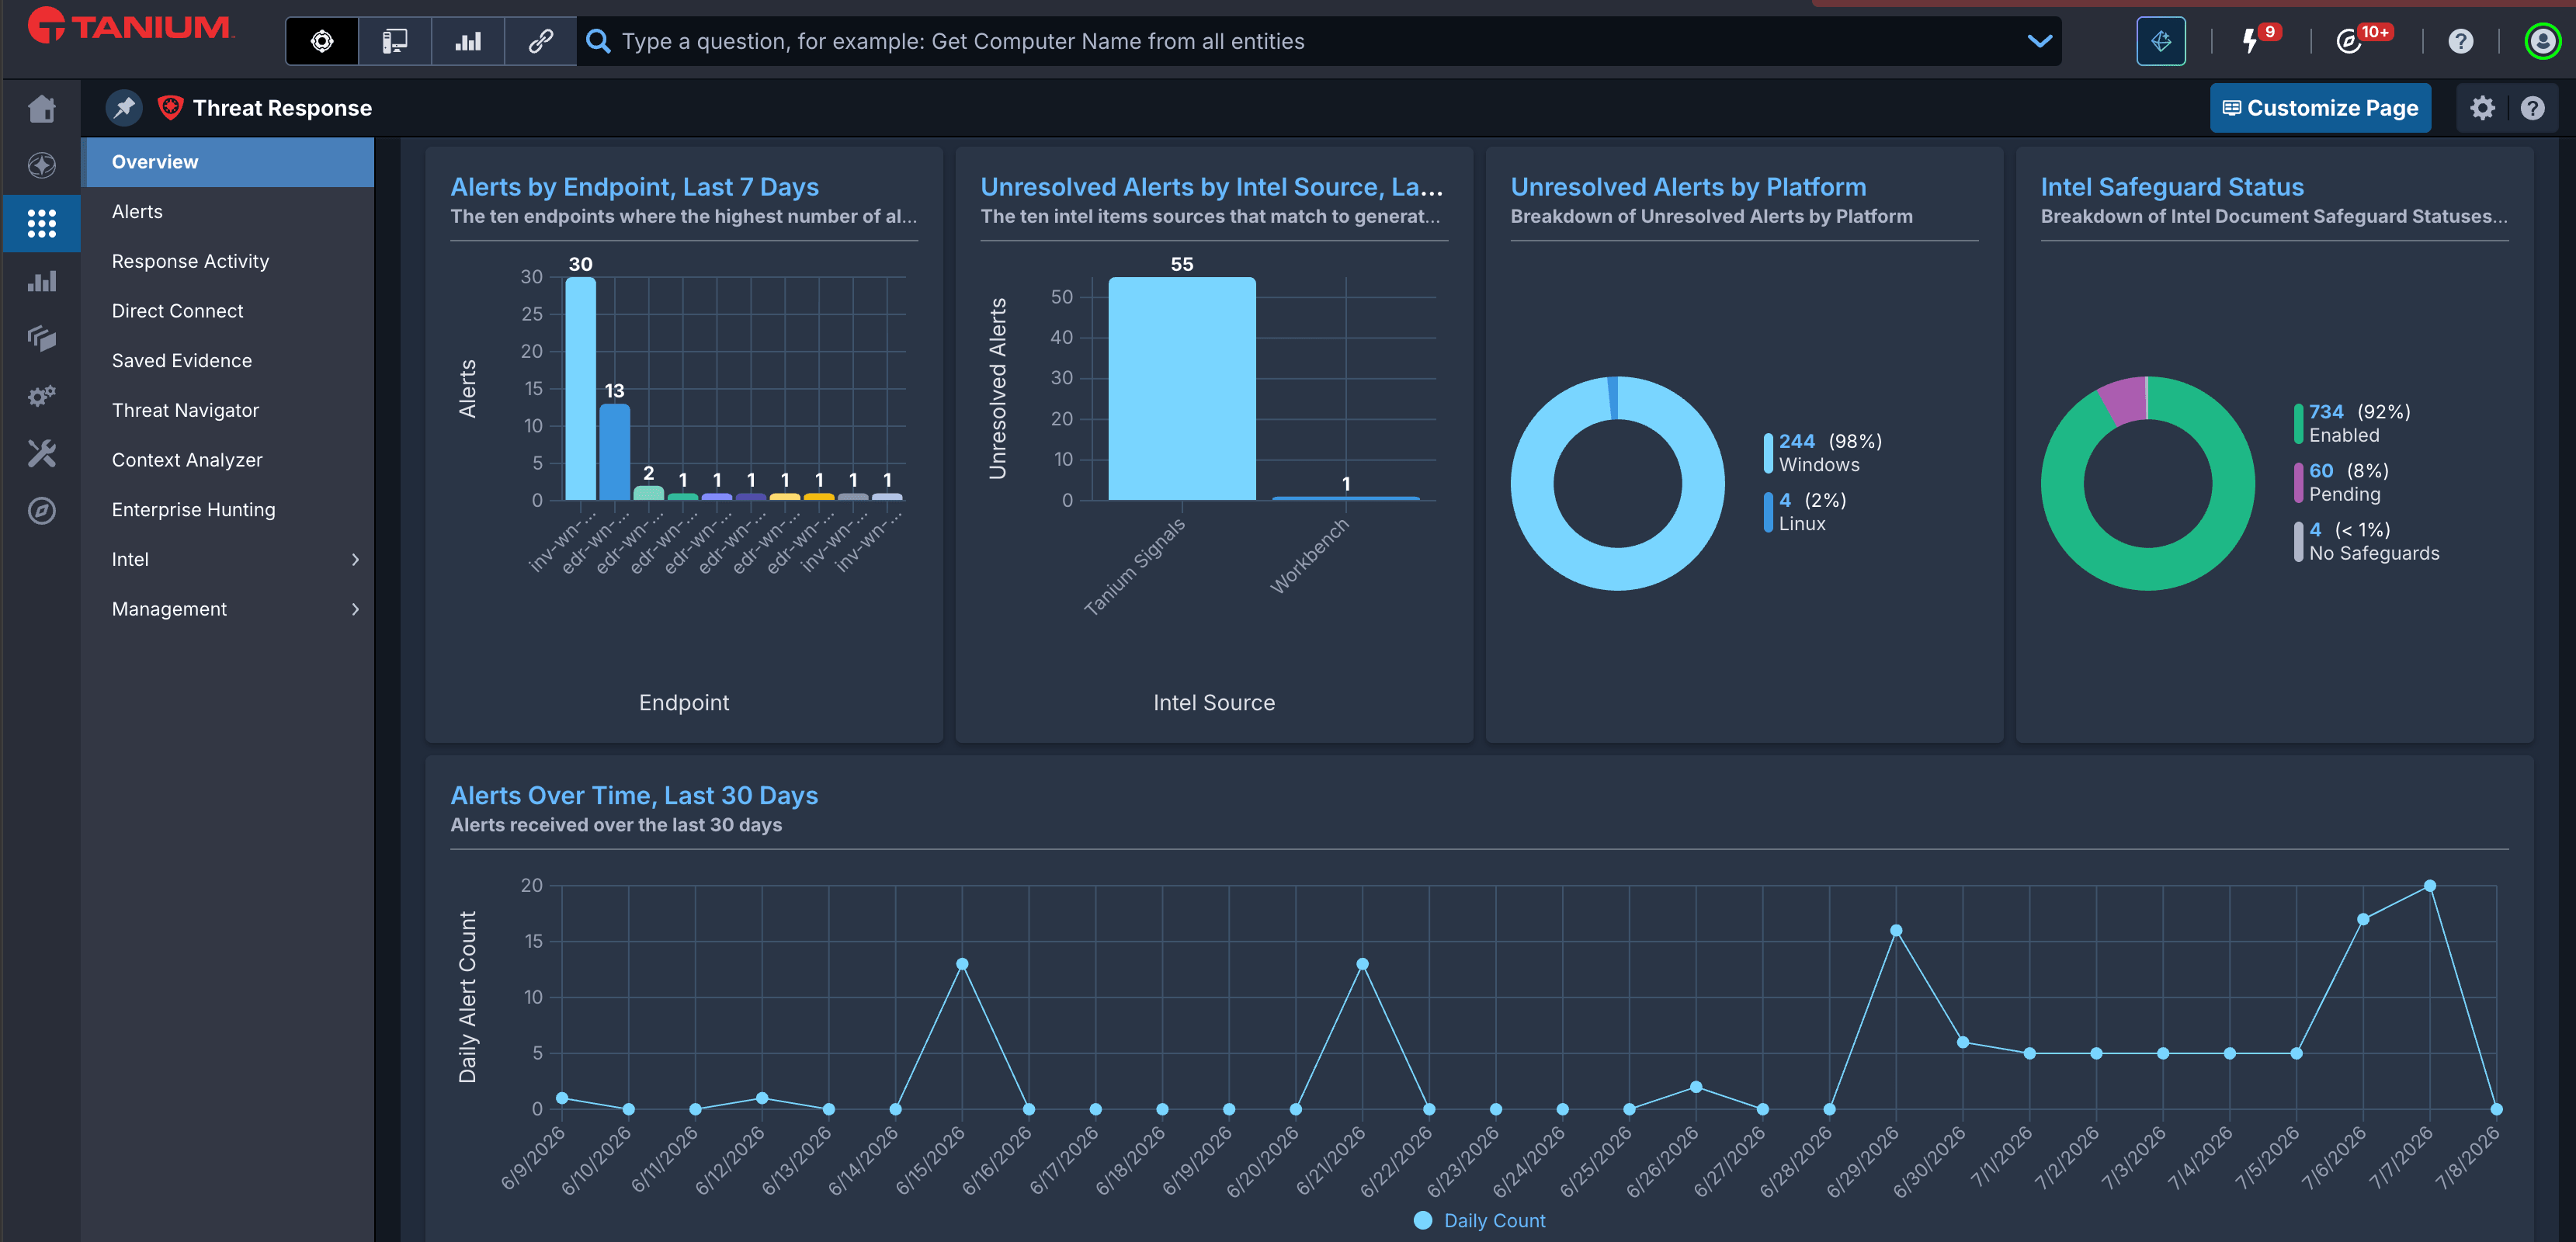The height and width of the screenshot is (1242, 2576).
Task: Open the top bar help question icon
Action: click(x=2460, y=41)
